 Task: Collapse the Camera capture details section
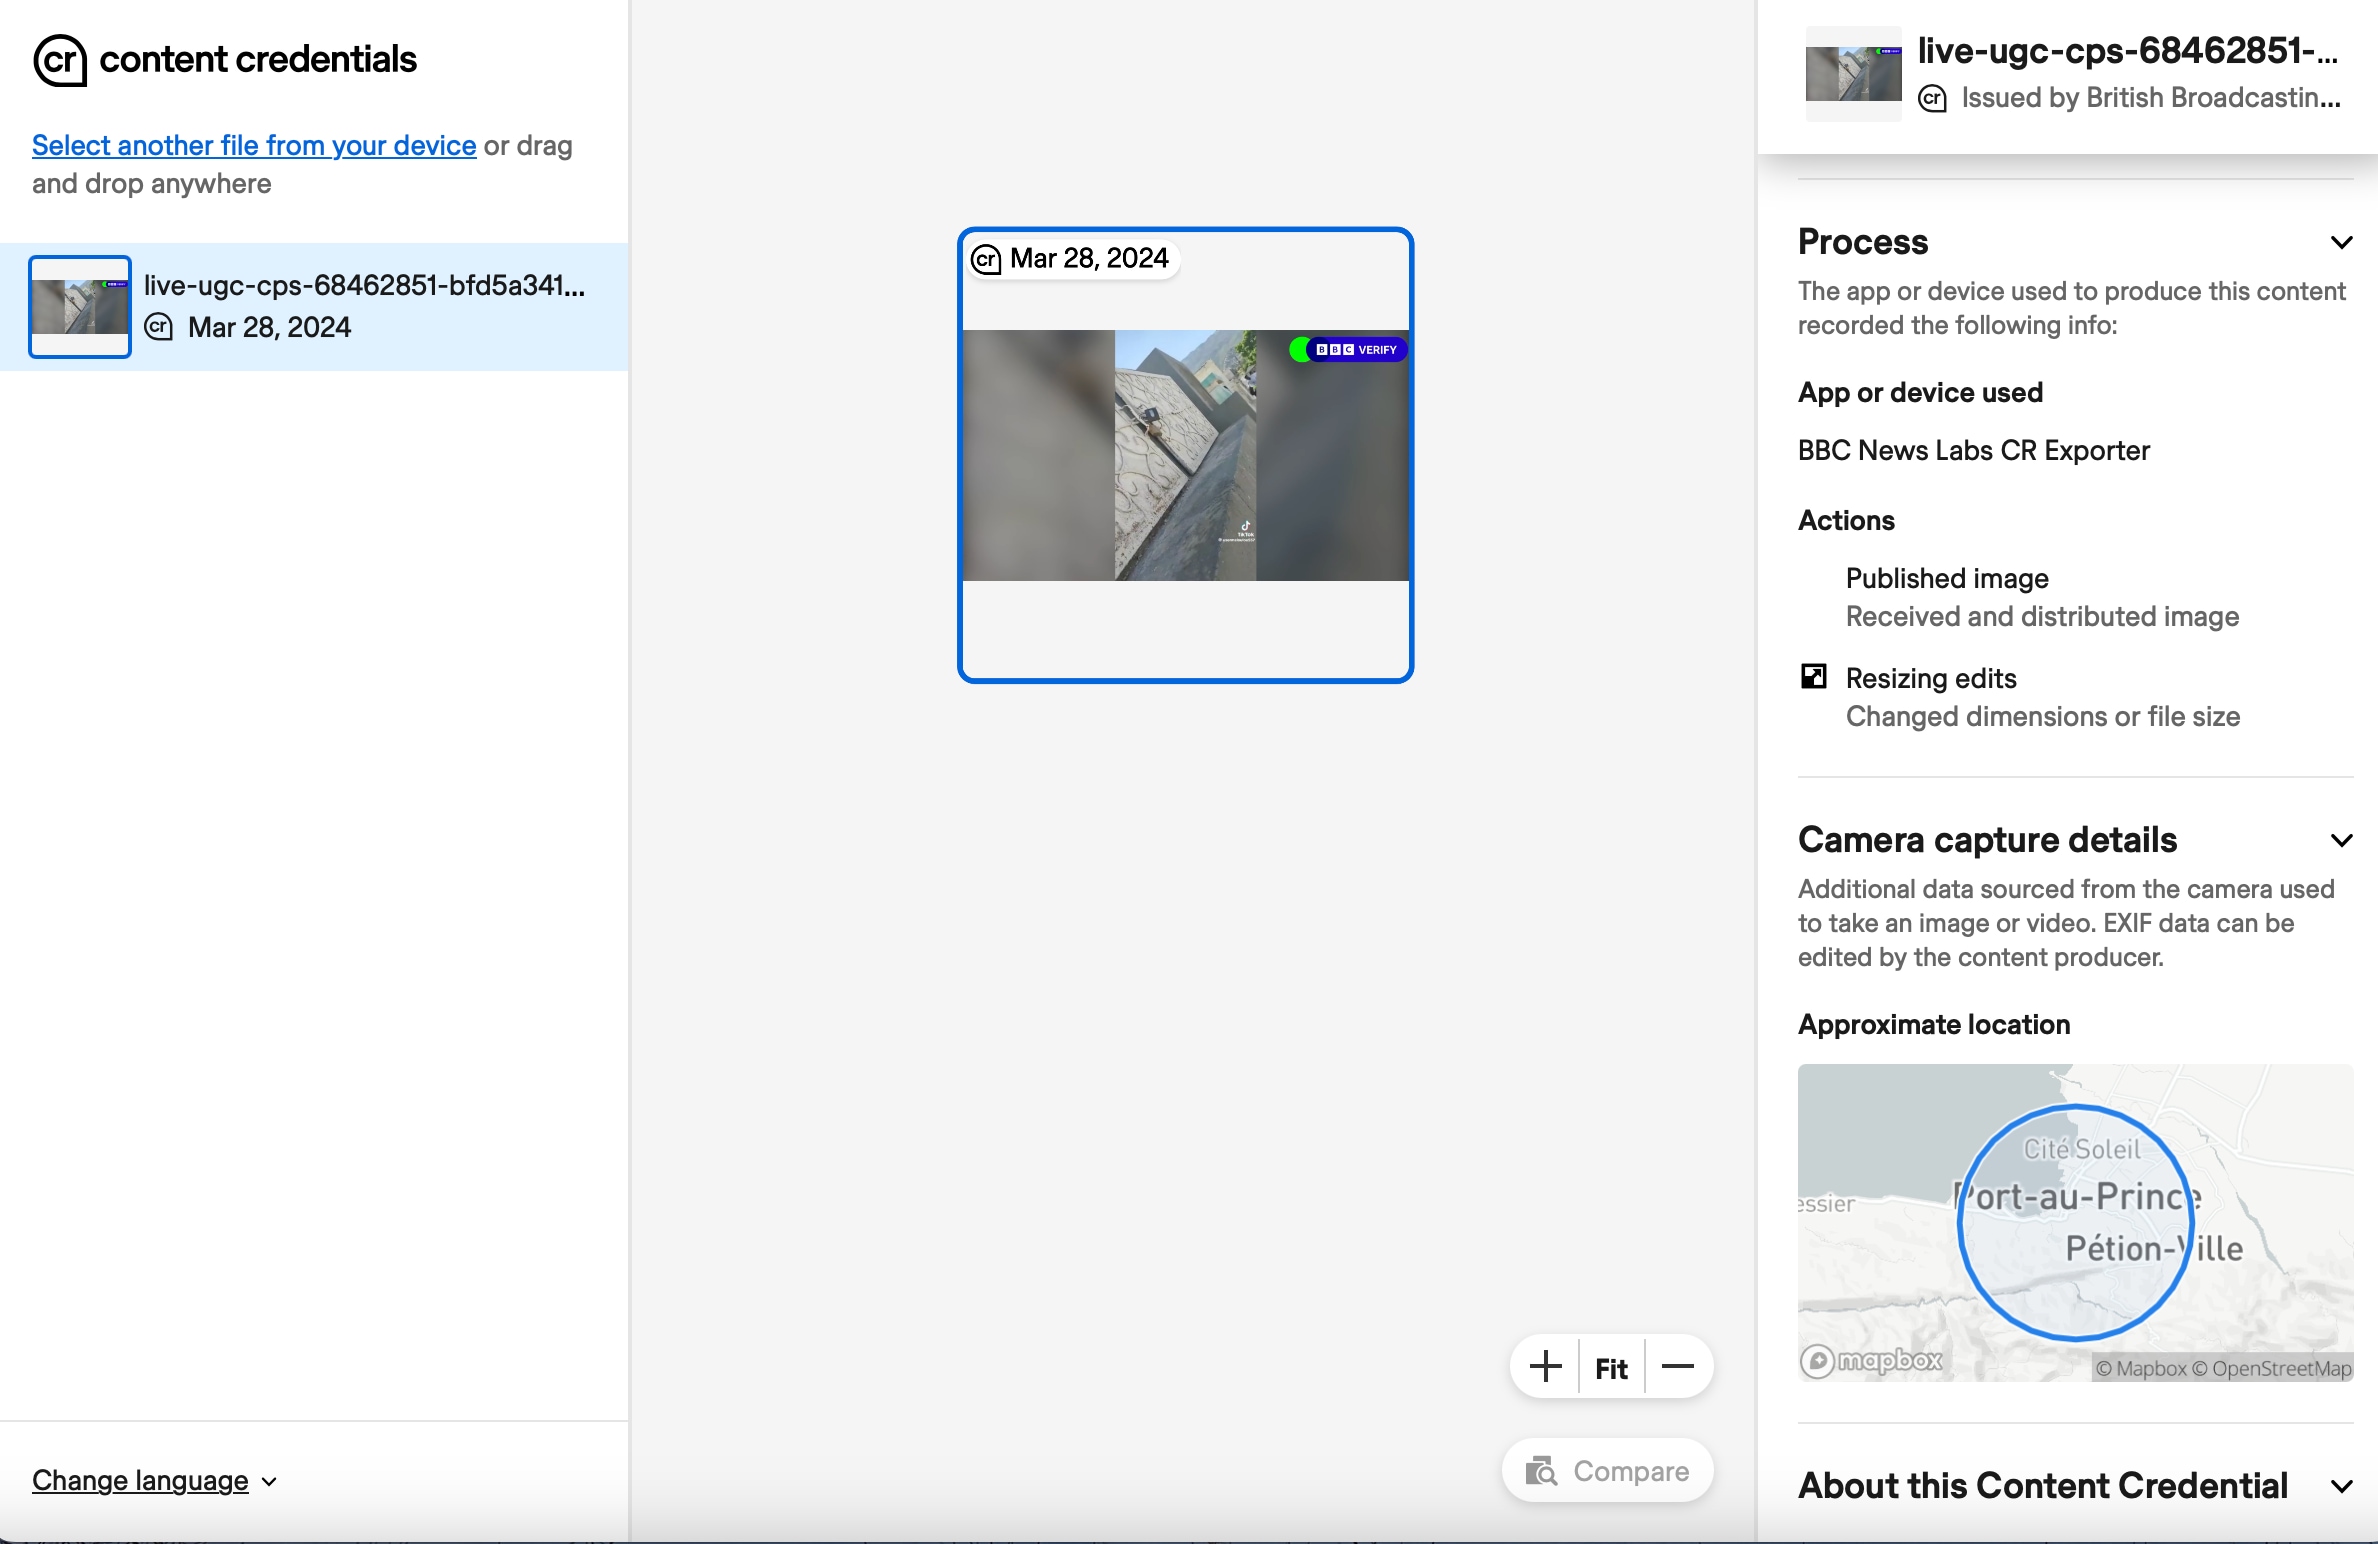coord(2342,841)
